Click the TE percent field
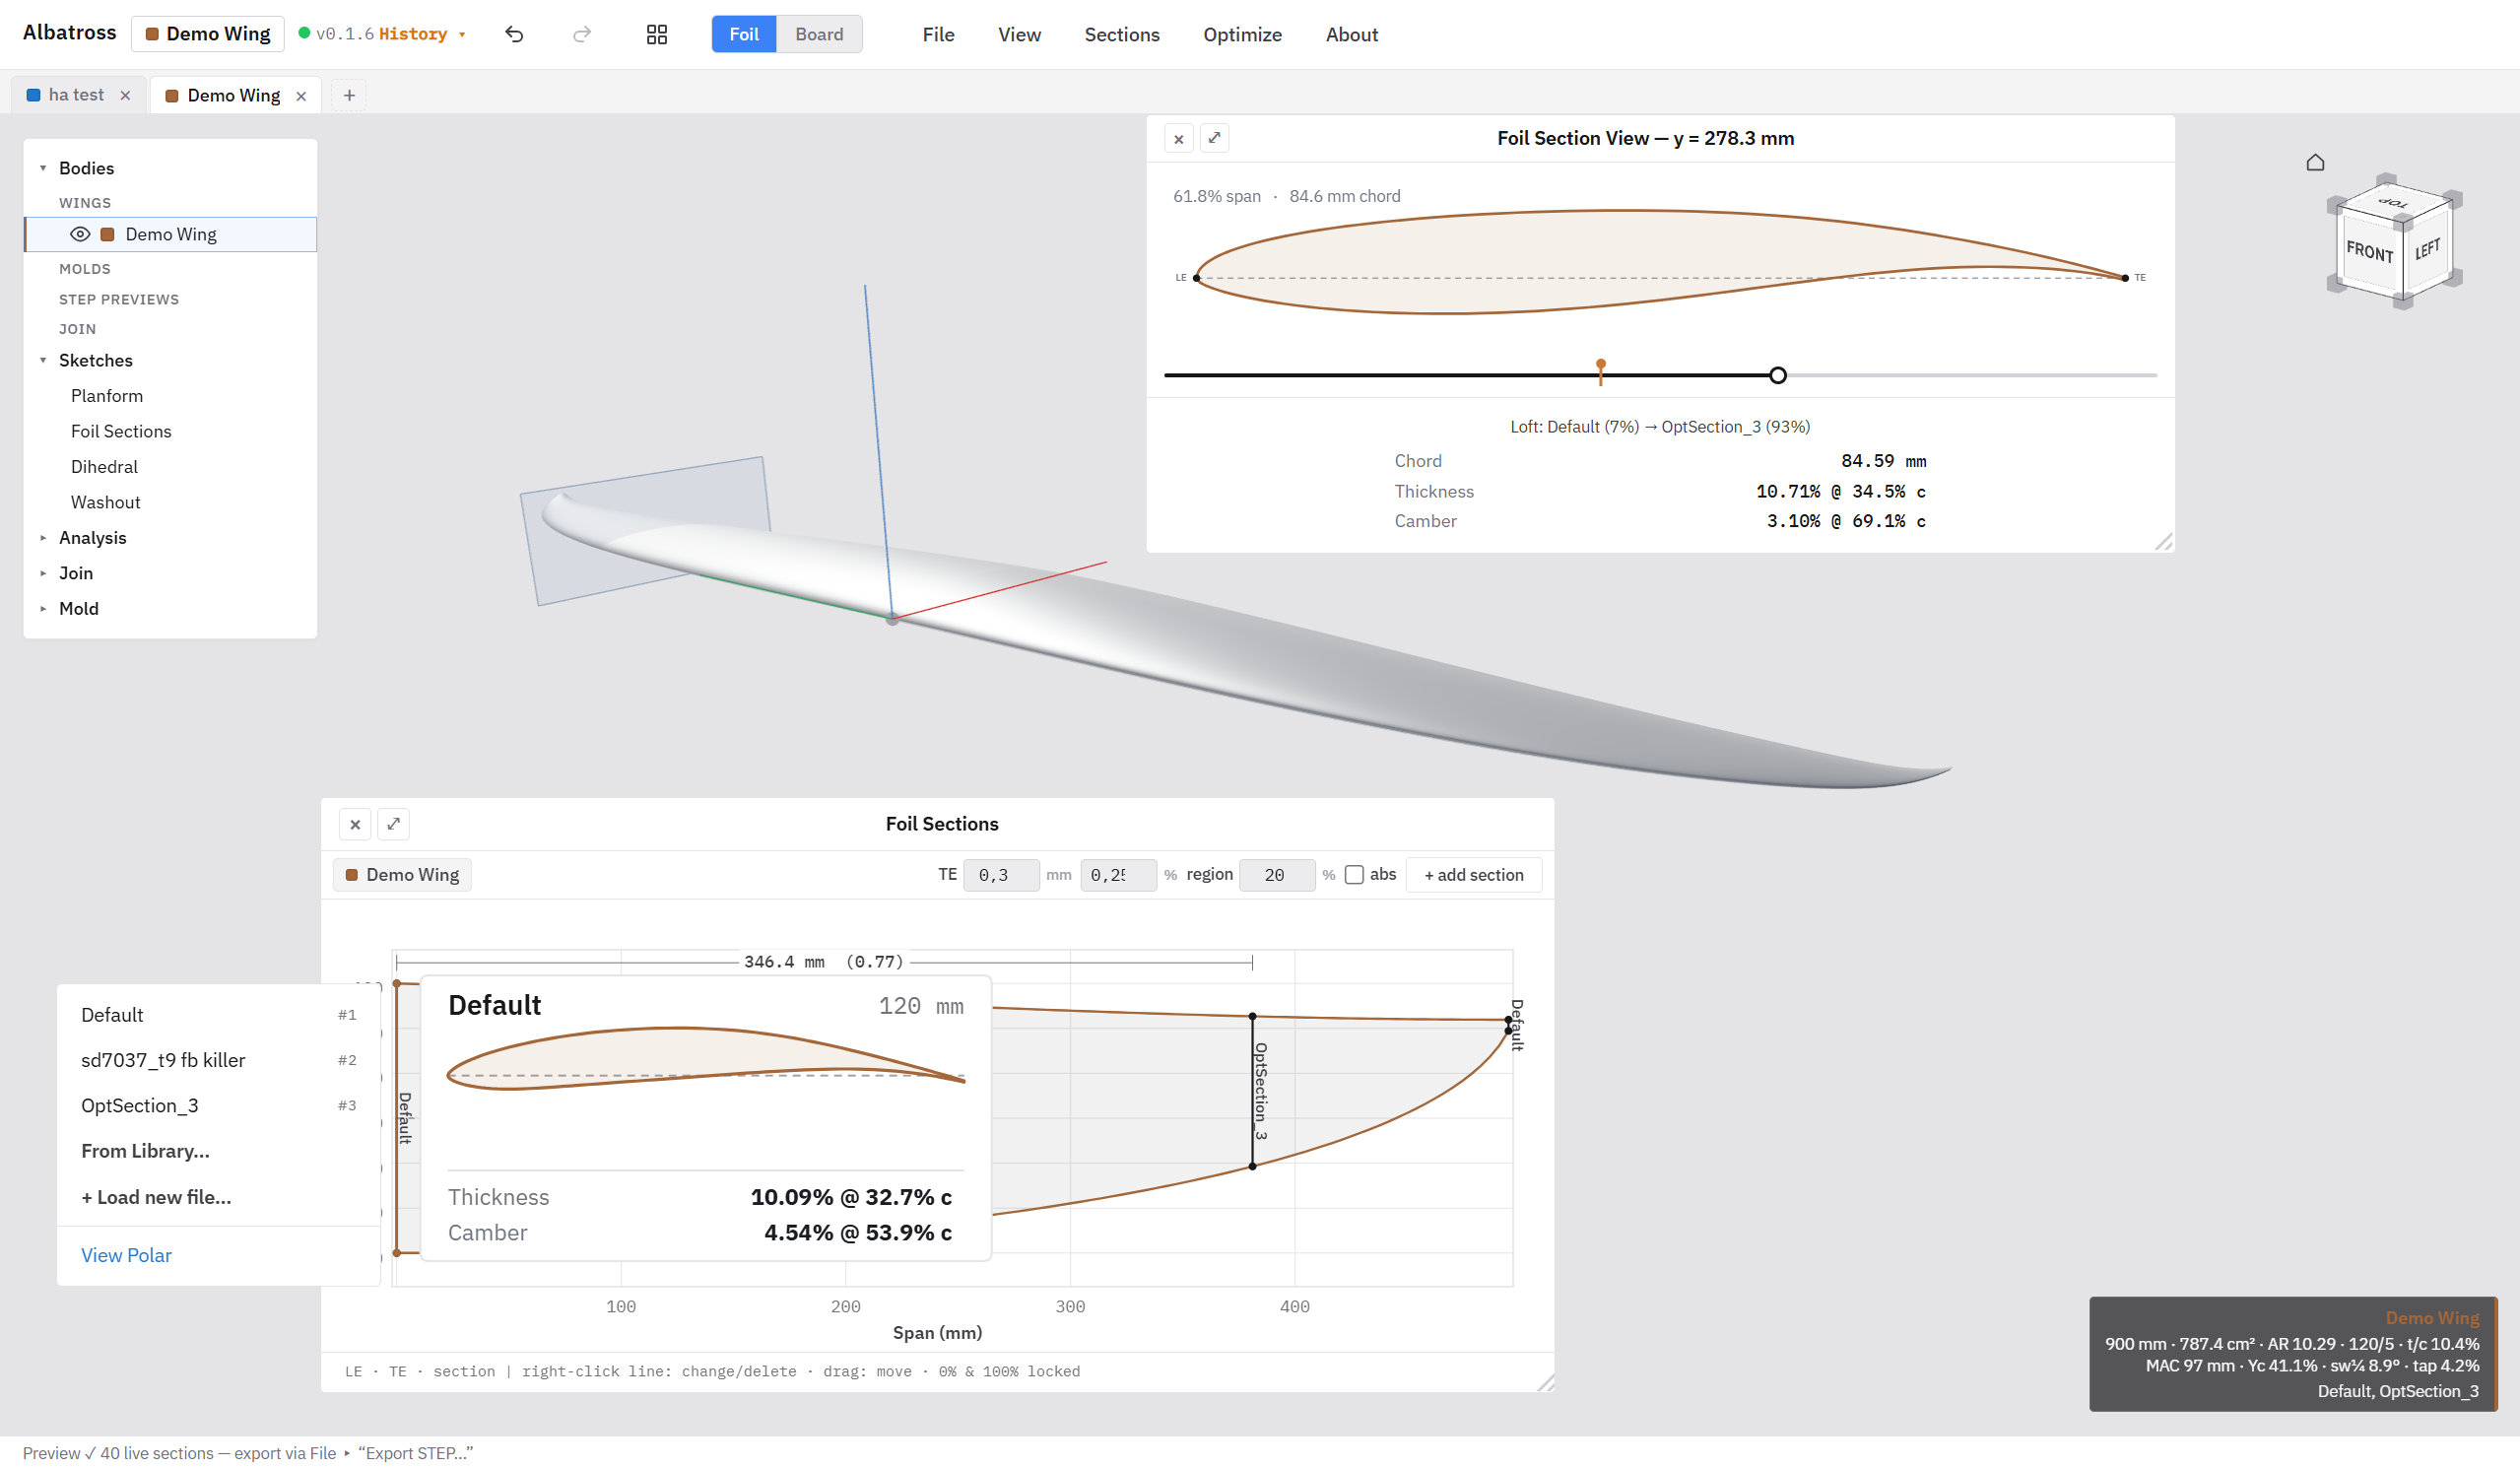The image size is (2520, 1468). tap(1118, 875)
